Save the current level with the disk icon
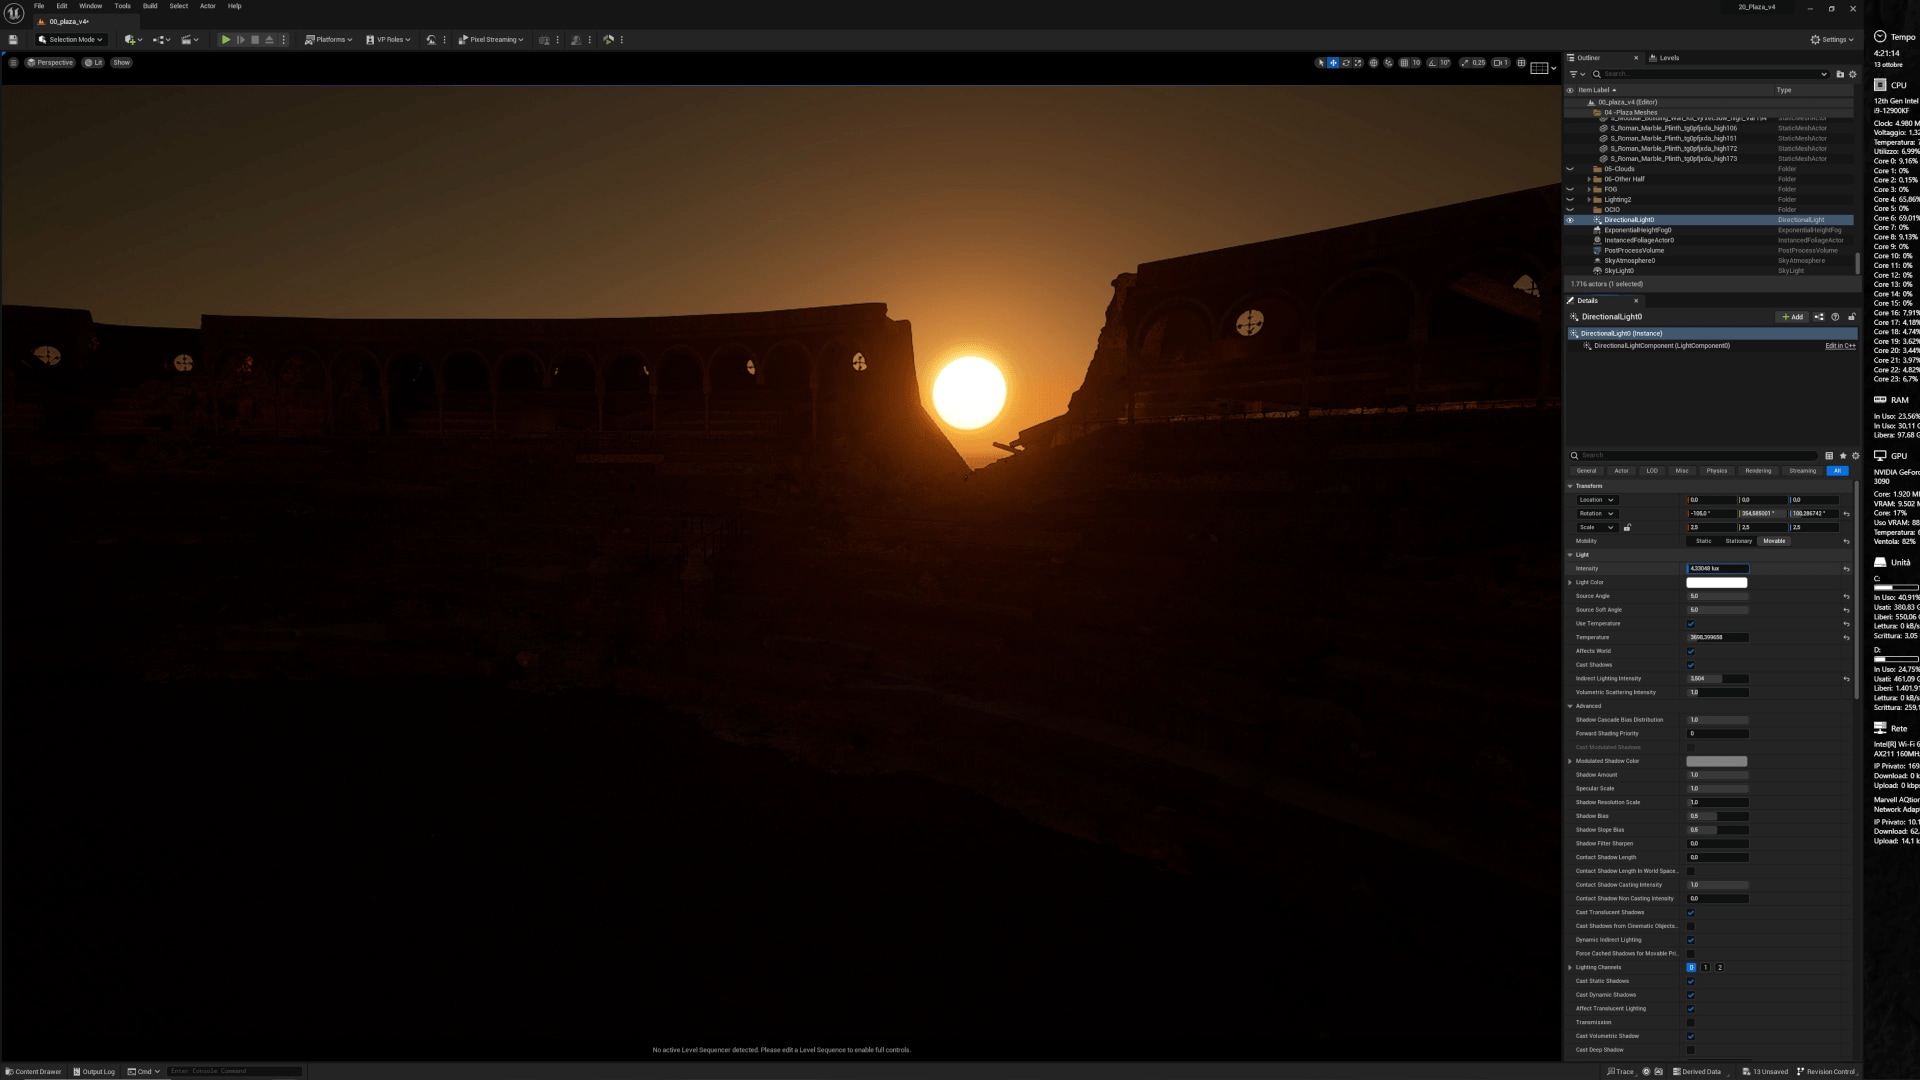The image size is (1920, 1080). point(13,40)
